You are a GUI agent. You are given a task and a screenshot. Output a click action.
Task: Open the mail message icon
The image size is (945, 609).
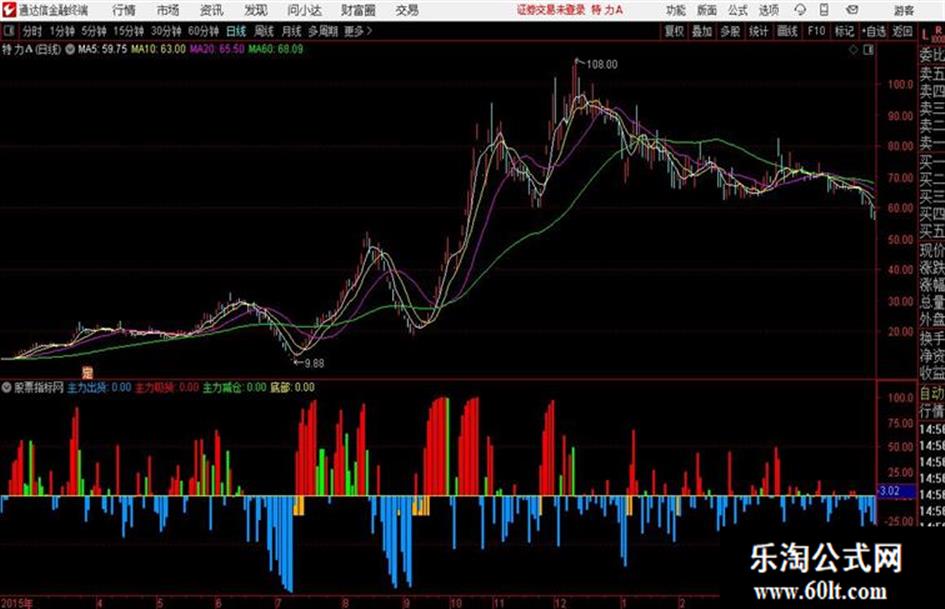[852, 10]
